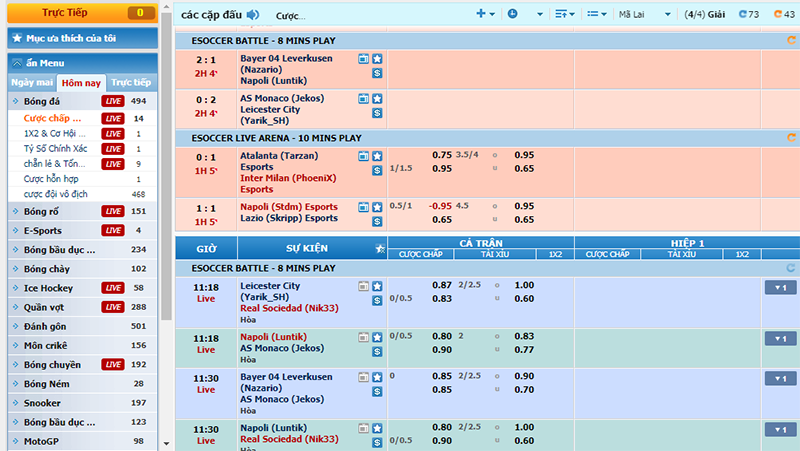Switch to the Hôm nay tab

(x=81, y=83)
